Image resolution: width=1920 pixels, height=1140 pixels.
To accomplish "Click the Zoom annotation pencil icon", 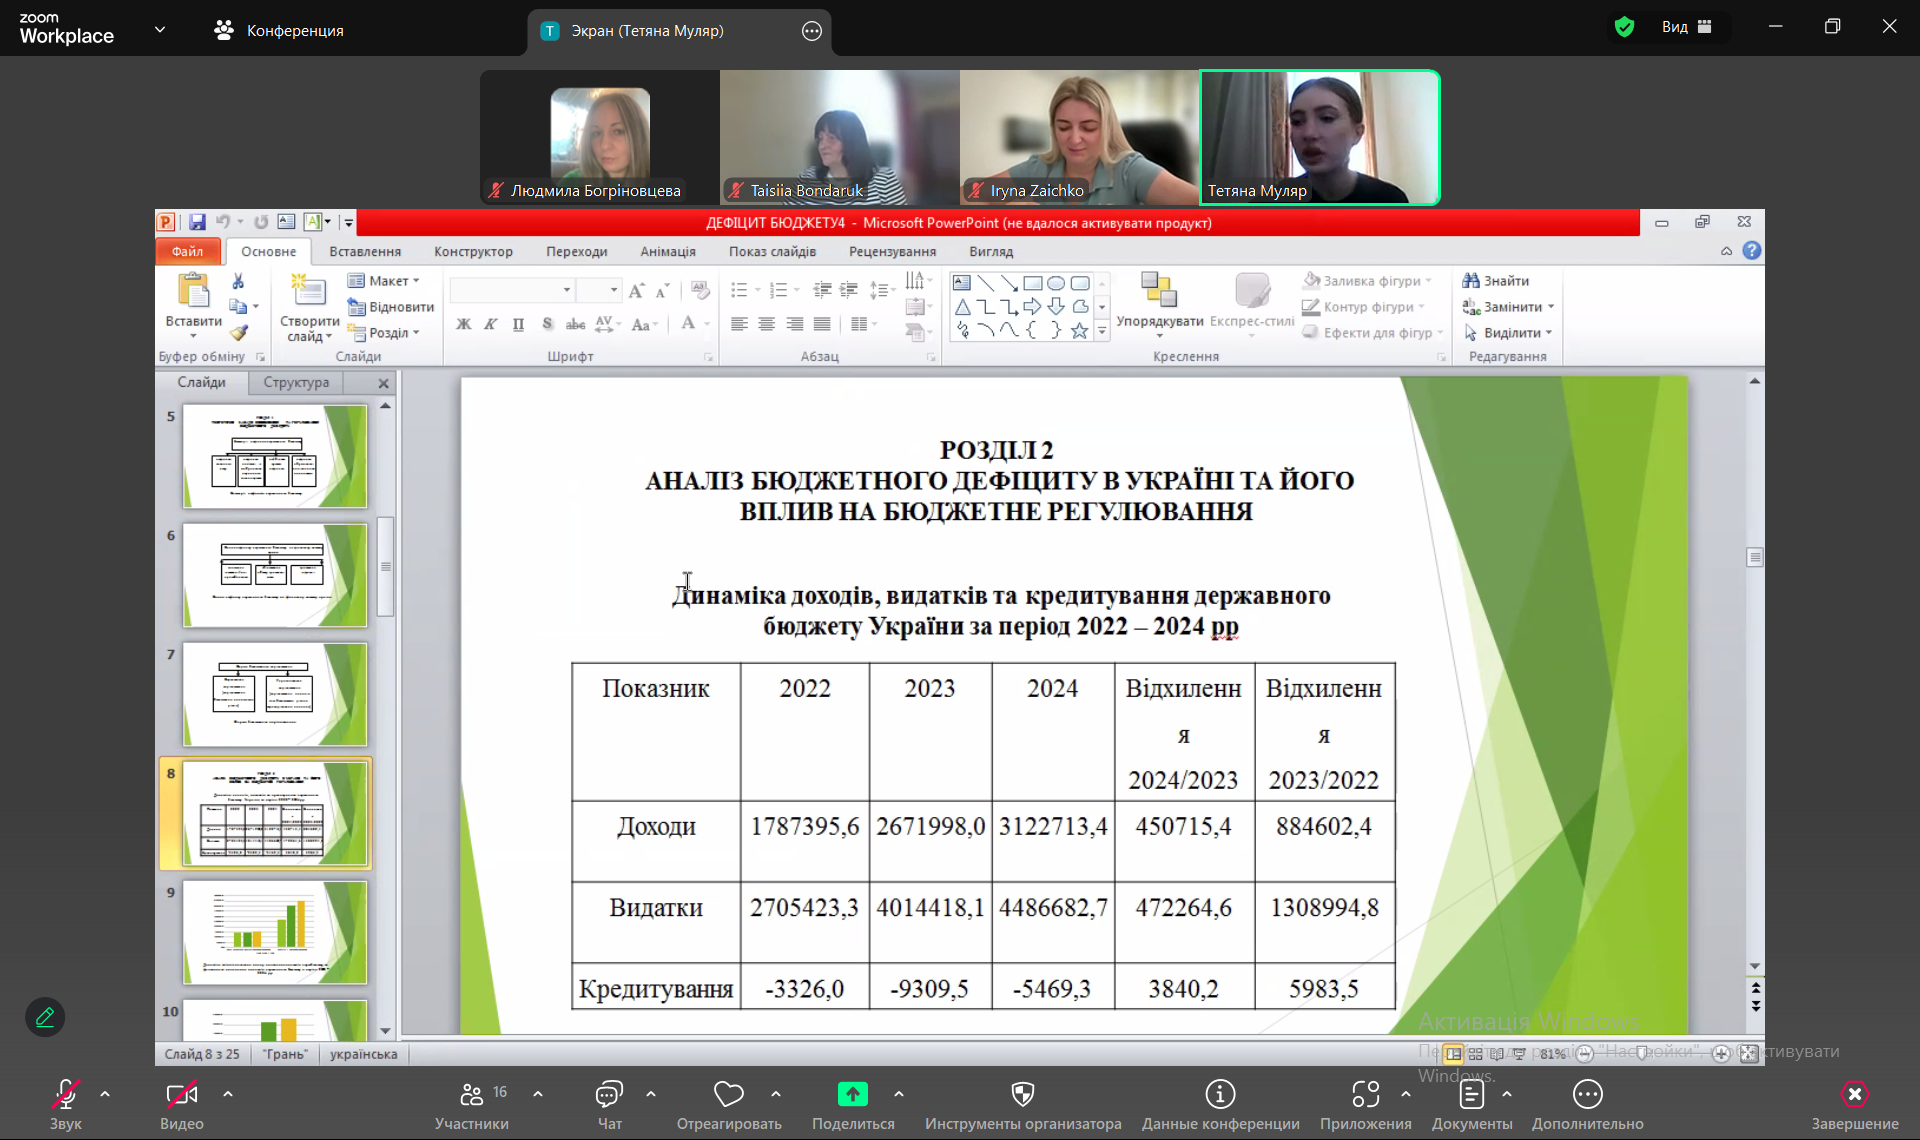I will click(45, 1017).
